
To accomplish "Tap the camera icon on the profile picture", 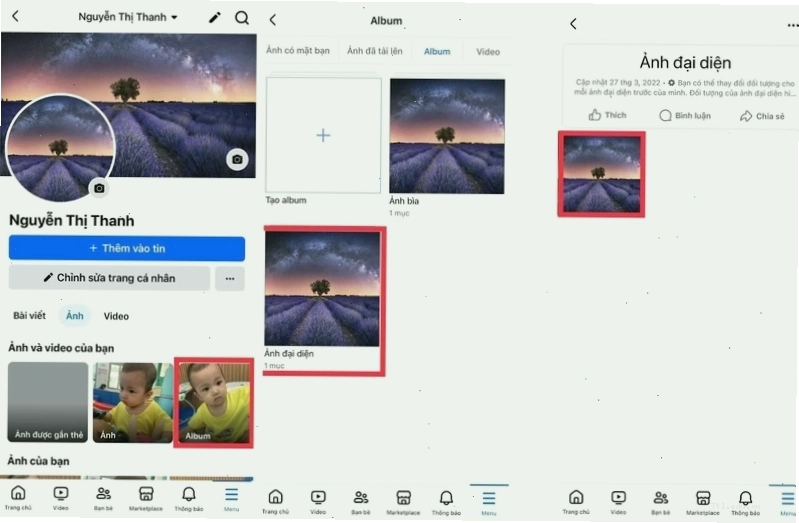I will click(99, 188).
